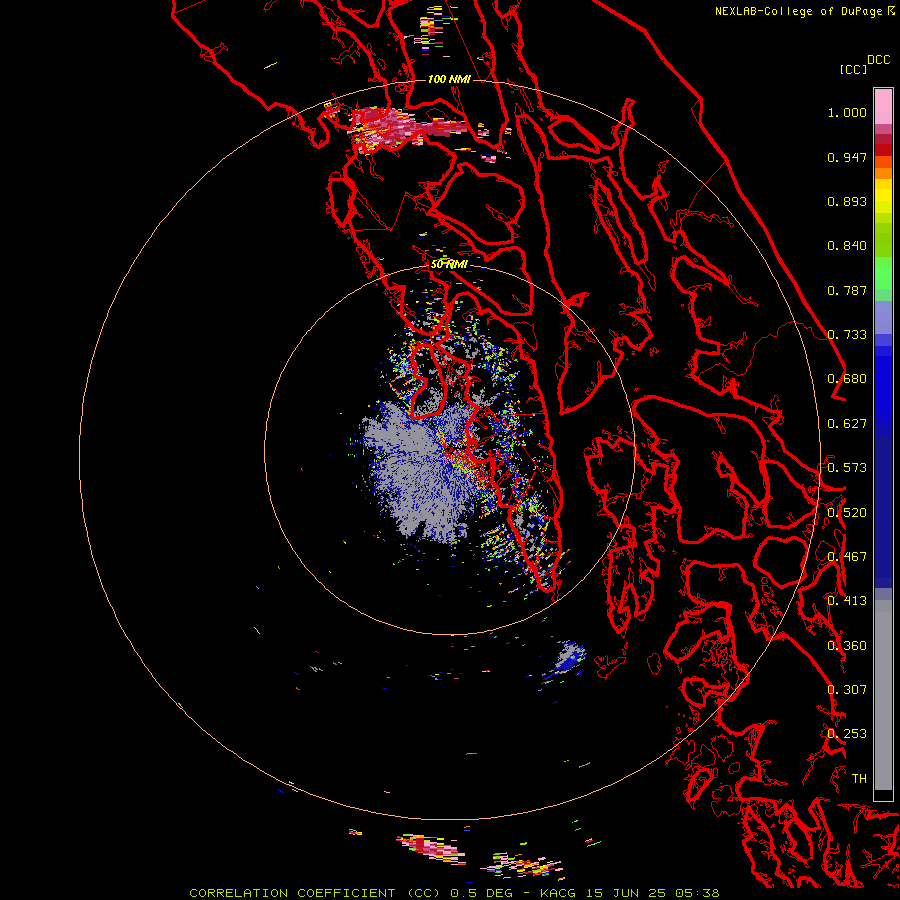Select the 0.253 scale value
The image size is (900, 900).
[x=847, y=734]
